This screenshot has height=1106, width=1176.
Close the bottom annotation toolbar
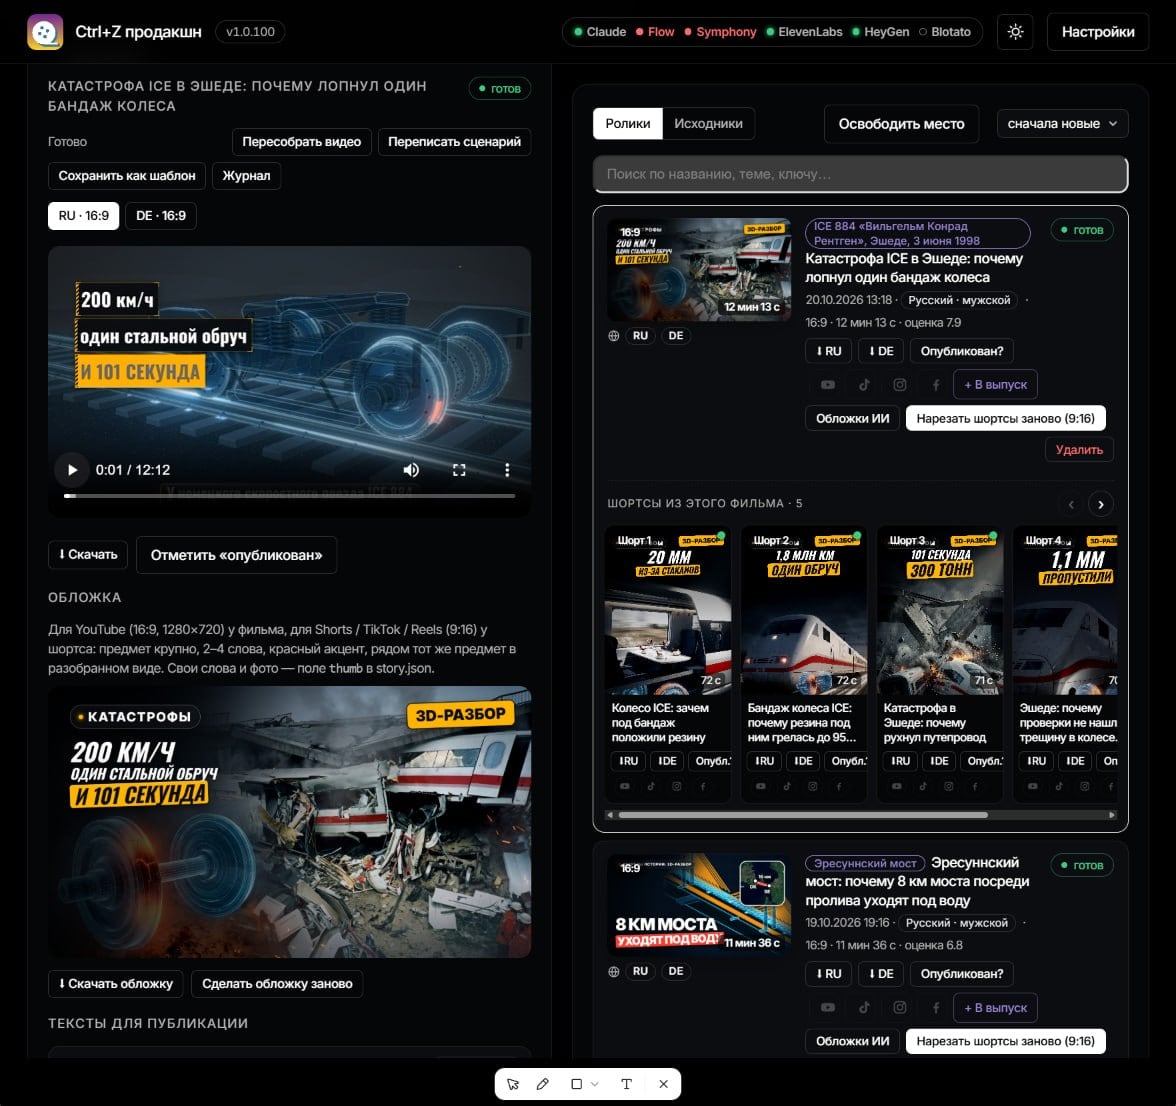tap(663, 1084)
